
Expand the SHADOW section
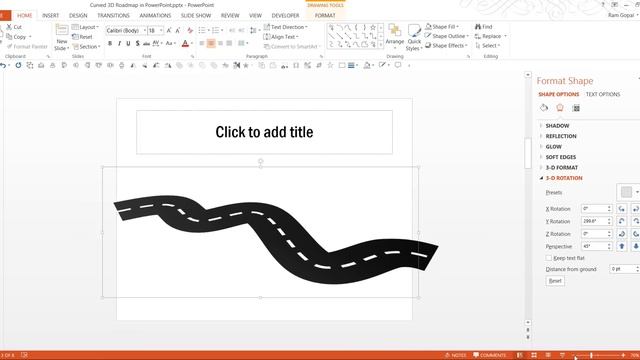tap(557, 126)
